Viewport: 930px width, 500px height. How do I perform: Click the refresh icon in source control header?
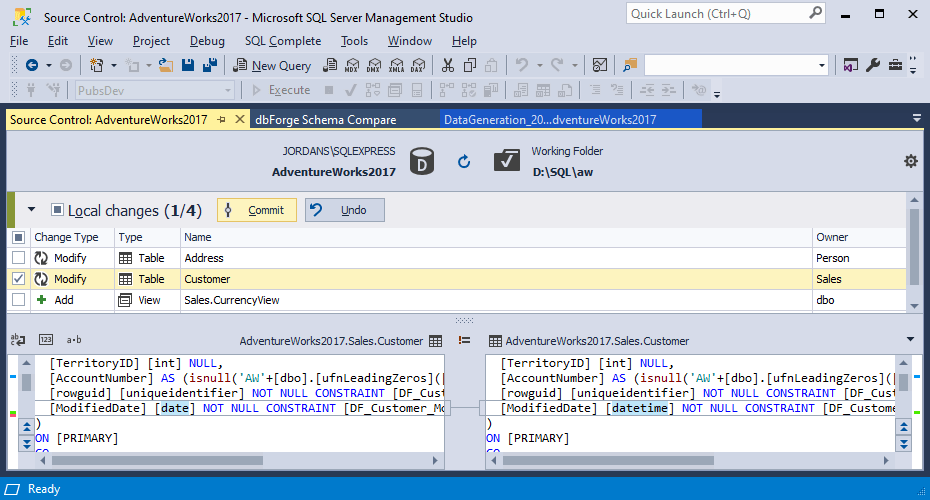pyautogui.click(x=464, y=161)
